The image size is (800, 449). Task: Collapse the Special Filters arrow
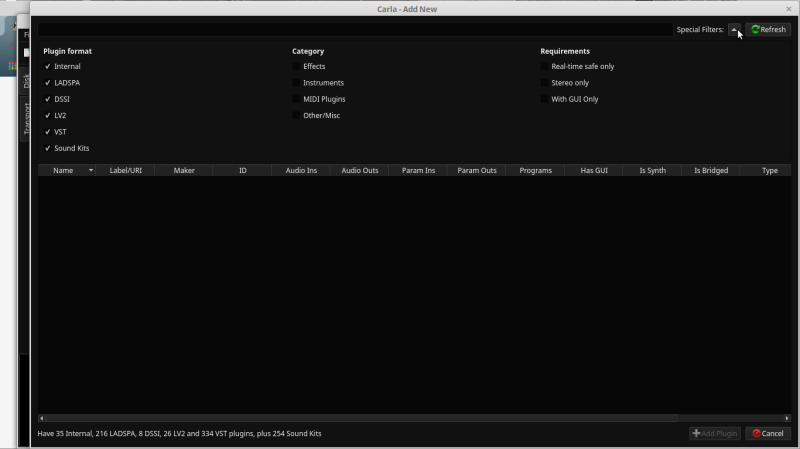click(734, 30)
